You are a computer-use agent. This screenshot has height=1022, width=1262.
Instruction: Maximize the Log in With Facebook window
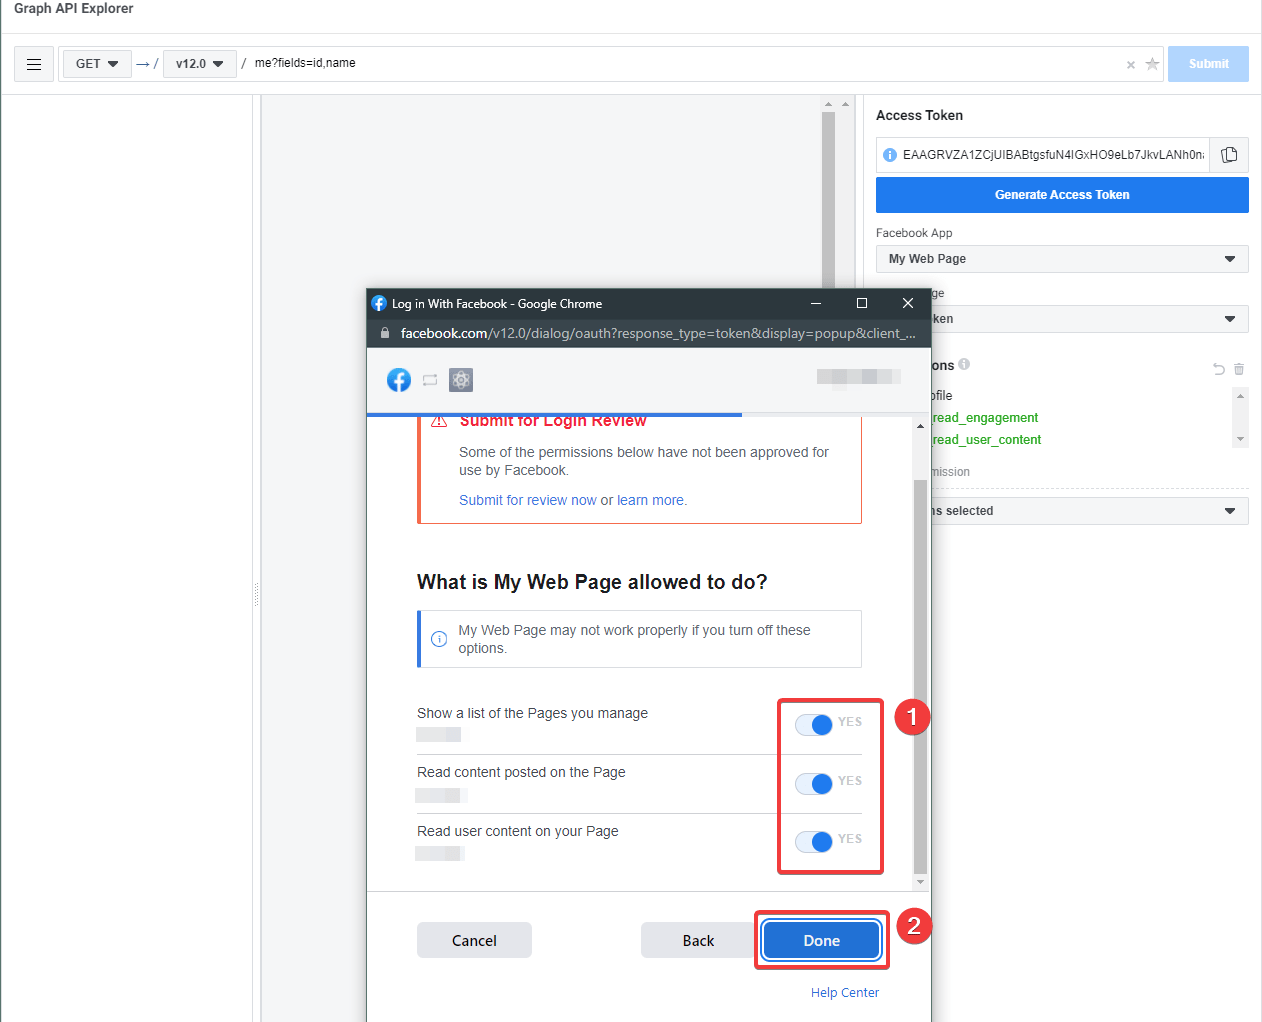tap(862, 303)
